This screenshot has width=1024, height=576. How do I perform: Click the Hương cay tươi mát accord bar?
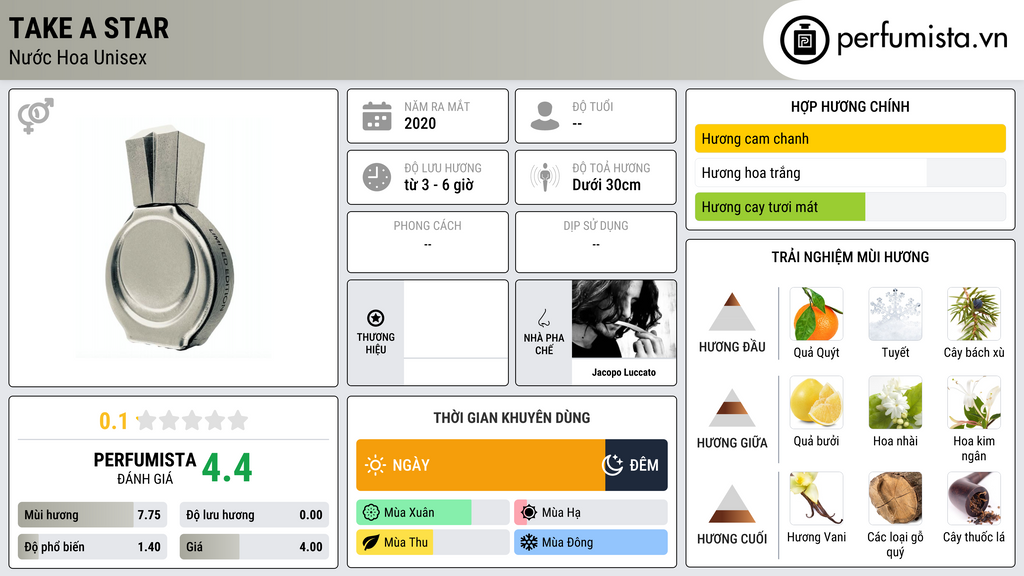coord(850,206)
